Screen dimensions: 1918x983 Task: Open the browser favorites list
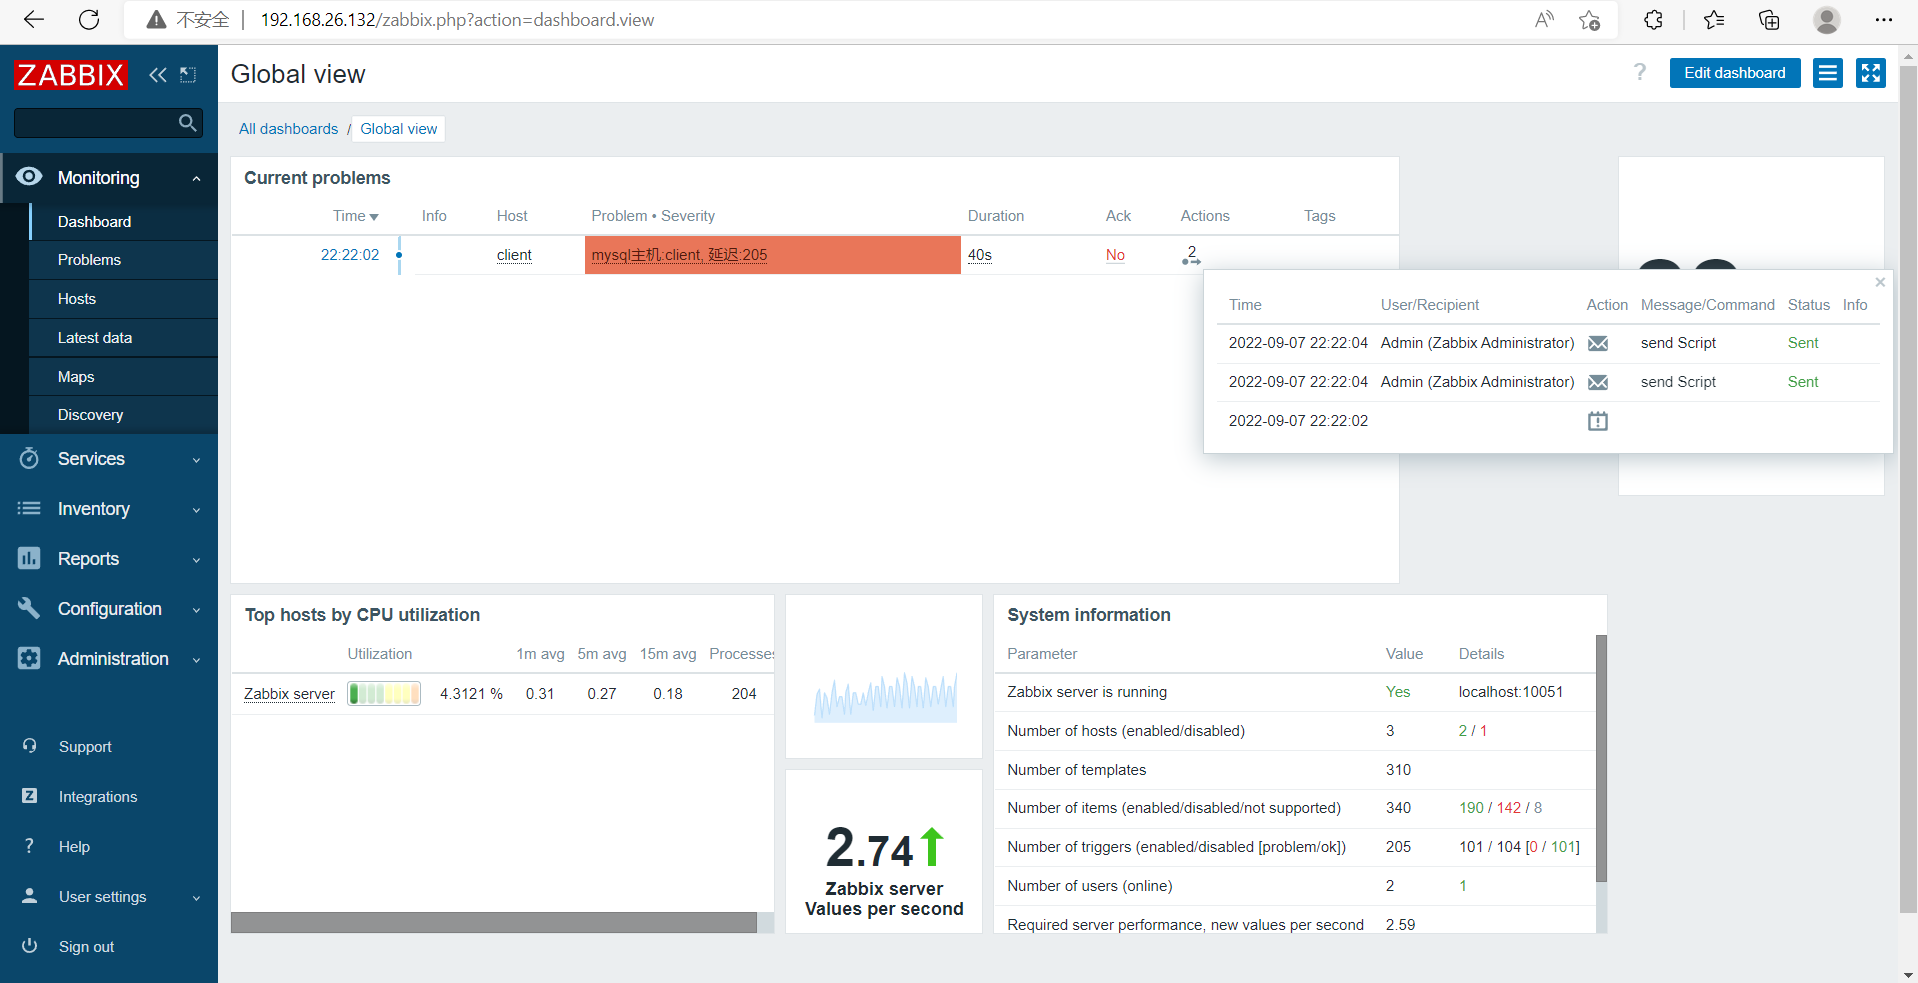(1714, 20)
